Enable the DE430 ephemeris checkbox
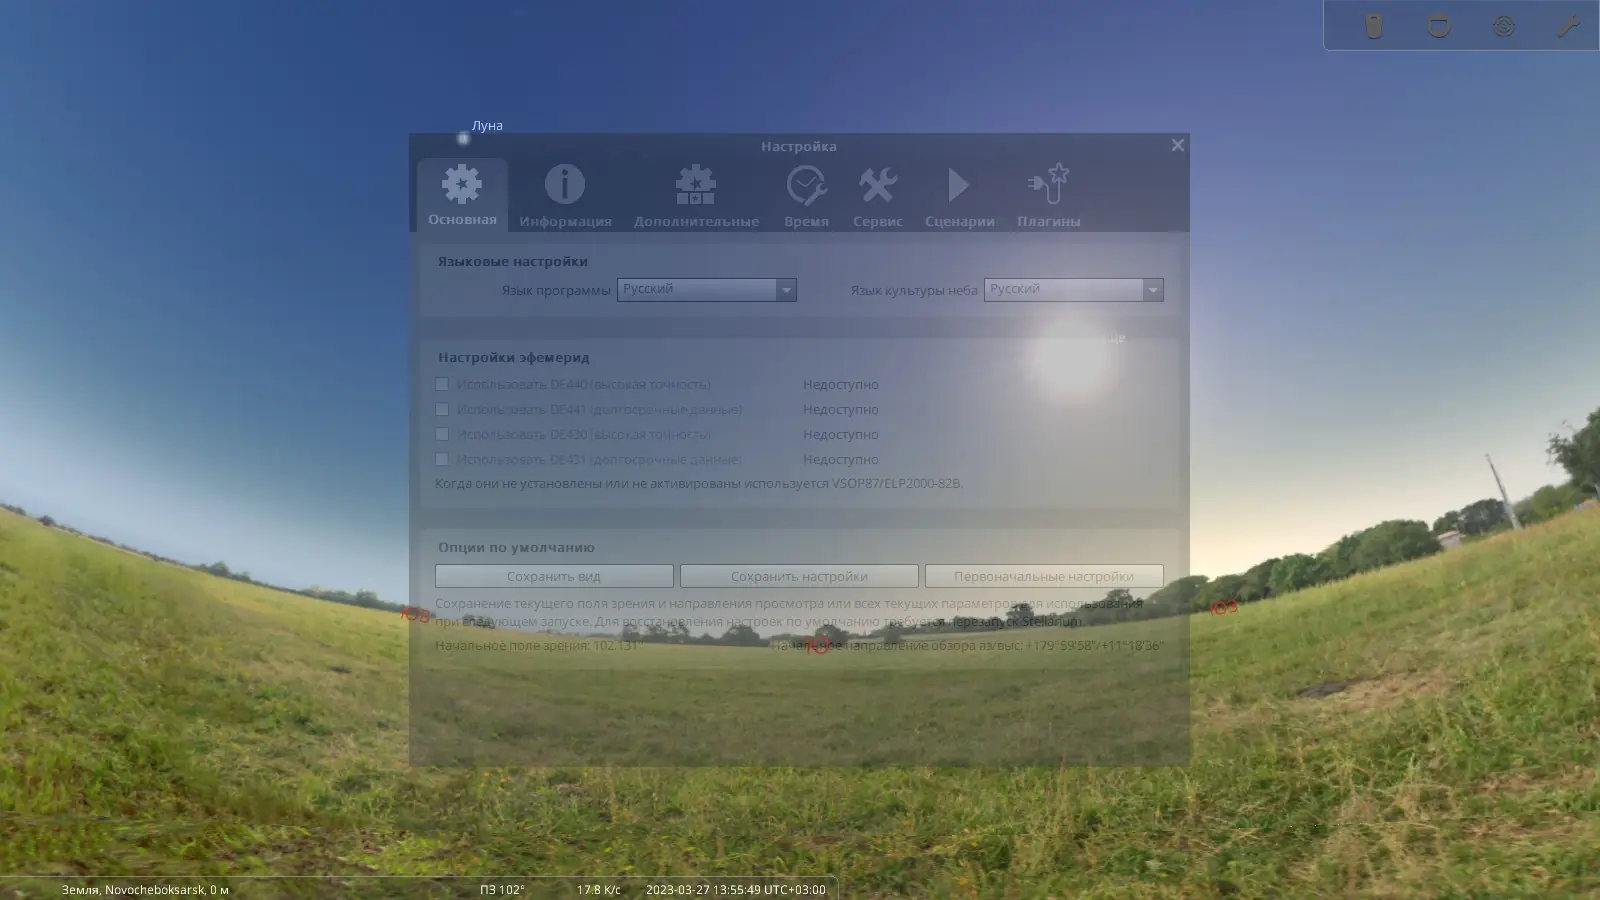This screenshot has width=1600, height=900. [442, 434]
